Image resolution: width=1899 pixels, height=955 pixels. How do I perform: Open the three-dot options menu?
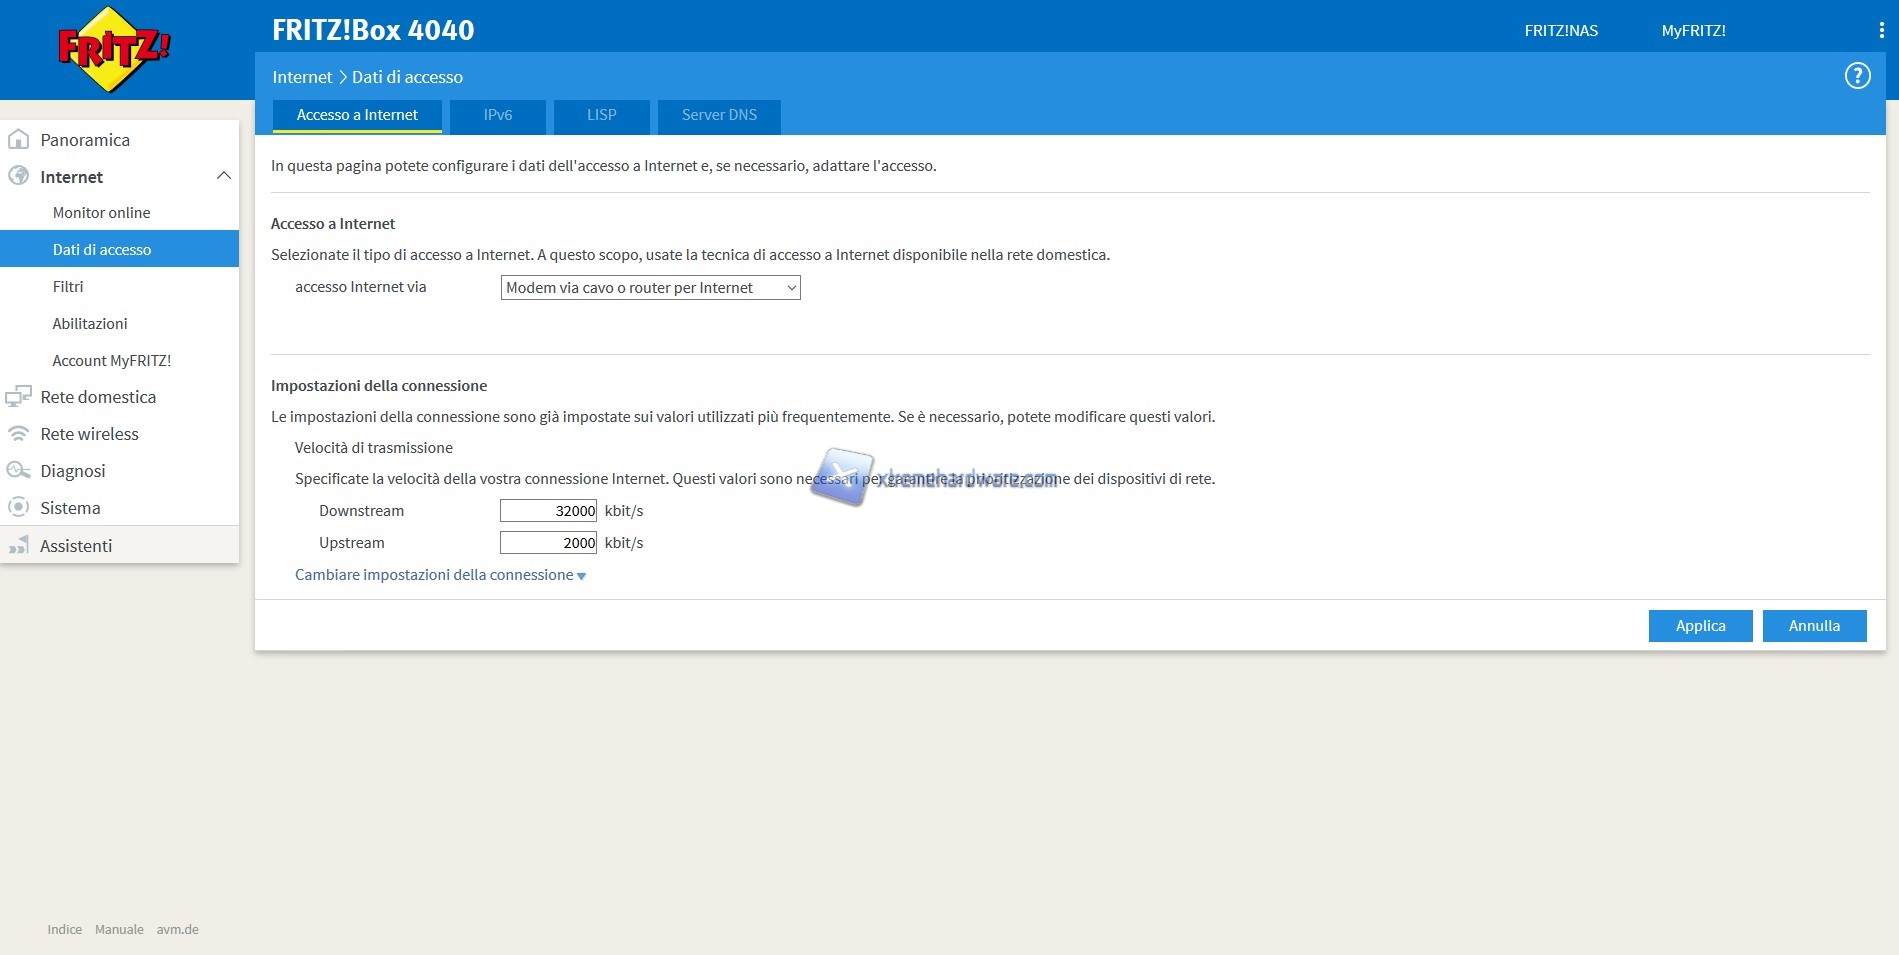click(x=1881, y=31)
